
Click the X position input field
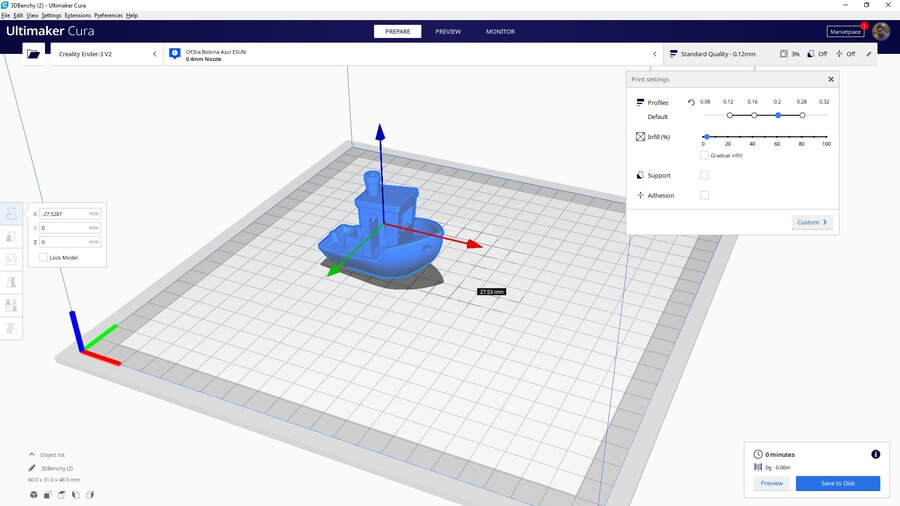coord(70,213)
